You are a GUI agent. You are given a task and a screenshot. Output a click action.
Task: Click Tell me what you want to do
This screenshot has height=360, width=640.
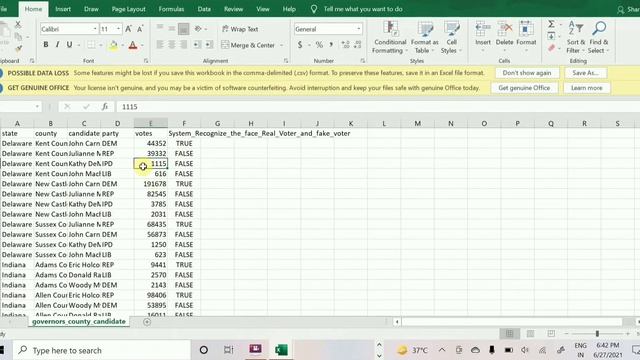click(x=363, y=9)
